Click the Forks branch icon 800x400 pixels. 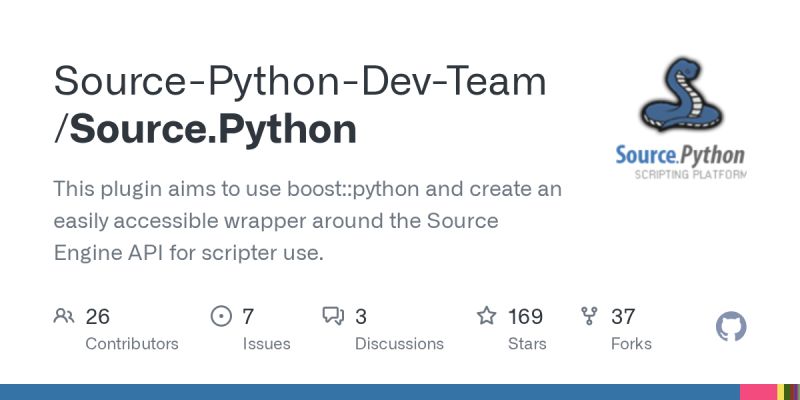pyautogui.click(x=589, y=316)
